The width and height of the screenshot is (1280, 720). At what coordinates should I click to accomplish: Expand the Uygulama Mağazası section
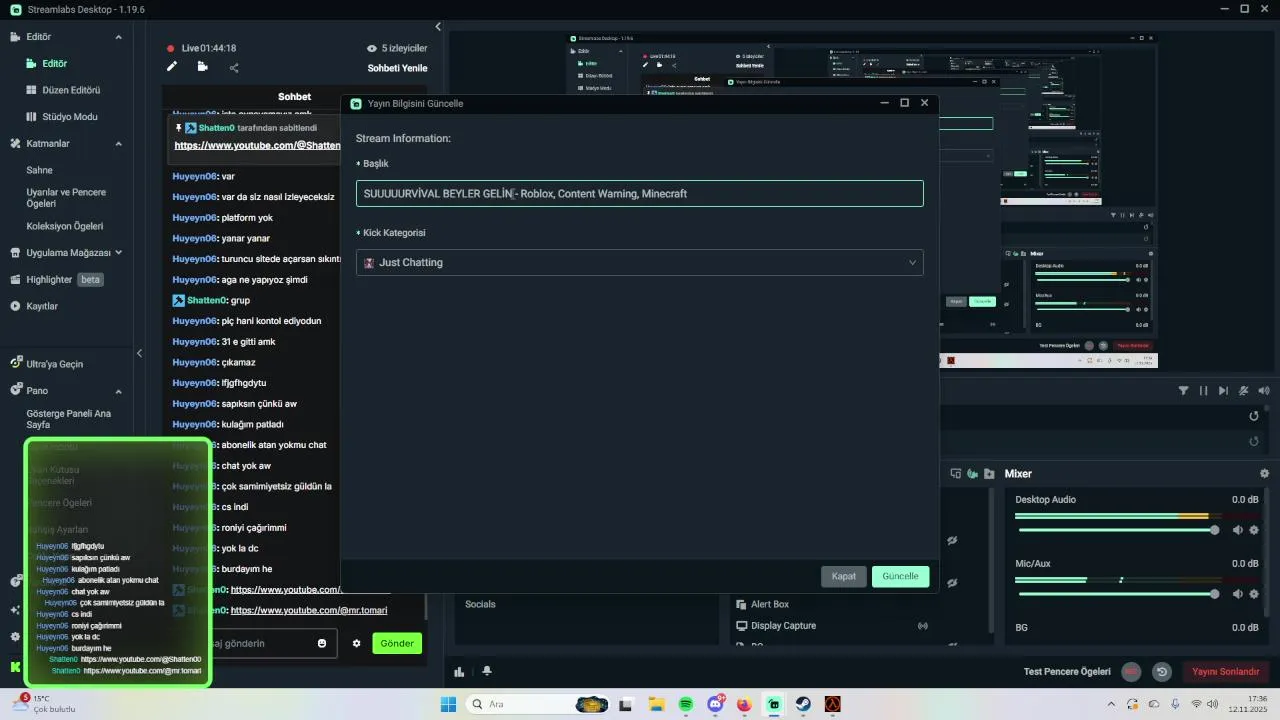[x=118, y=253]
